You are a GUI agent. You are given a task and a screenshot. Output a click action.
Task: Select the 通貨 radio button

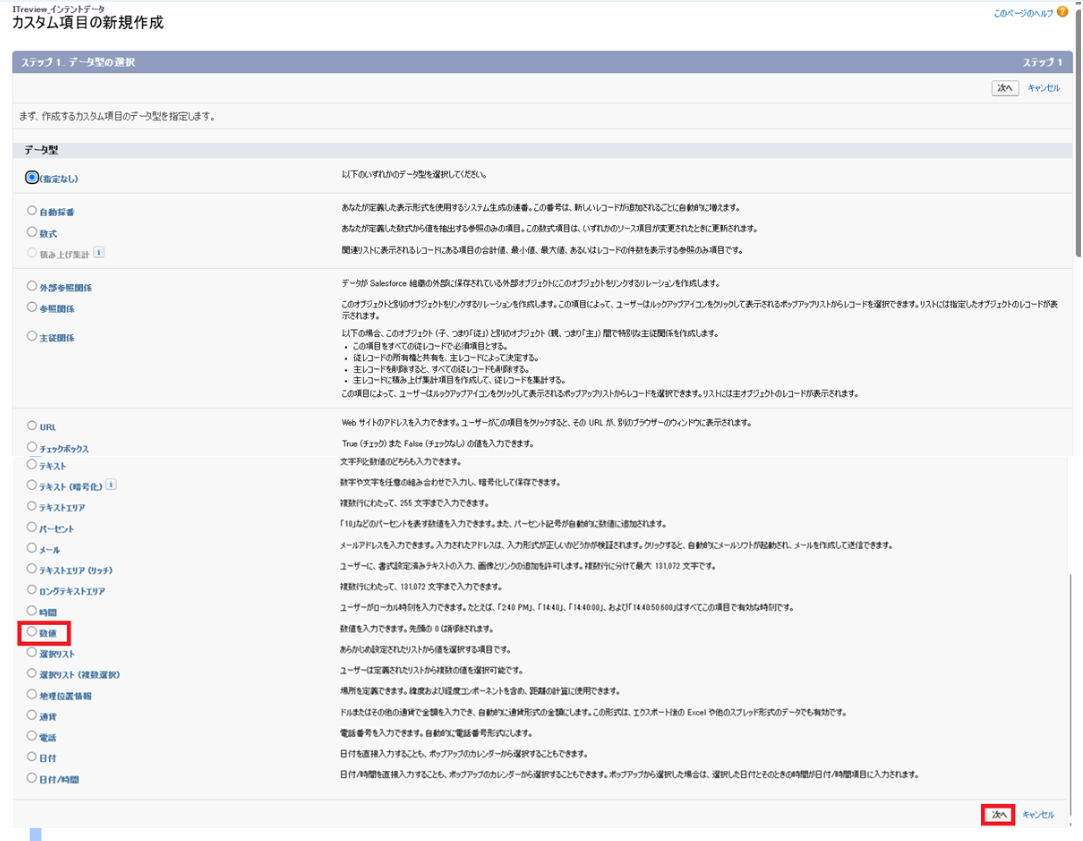[x=33, y=716]
